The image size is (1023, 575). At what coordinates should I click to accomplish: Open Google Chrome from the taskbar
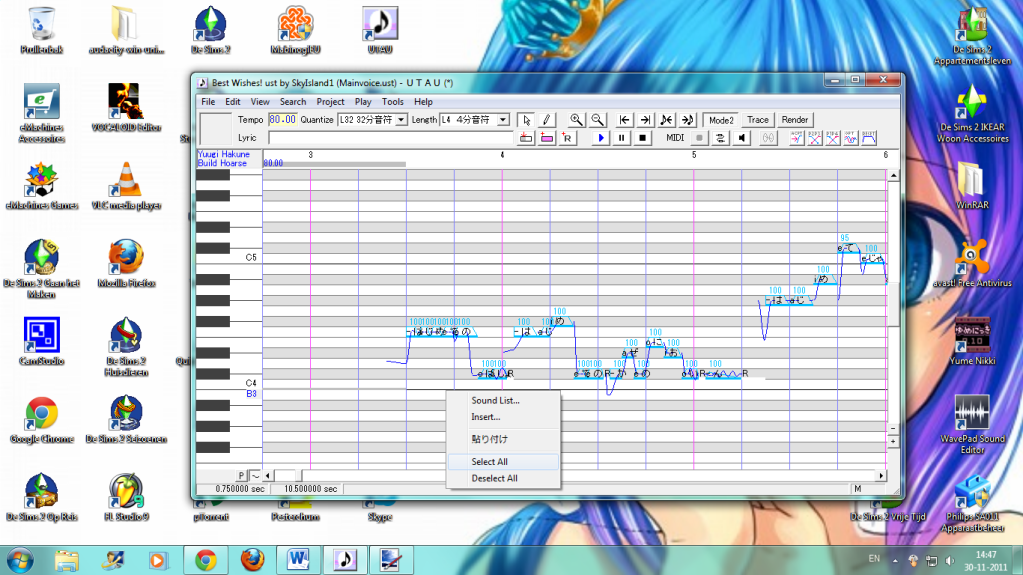click(x=206, y=558)
